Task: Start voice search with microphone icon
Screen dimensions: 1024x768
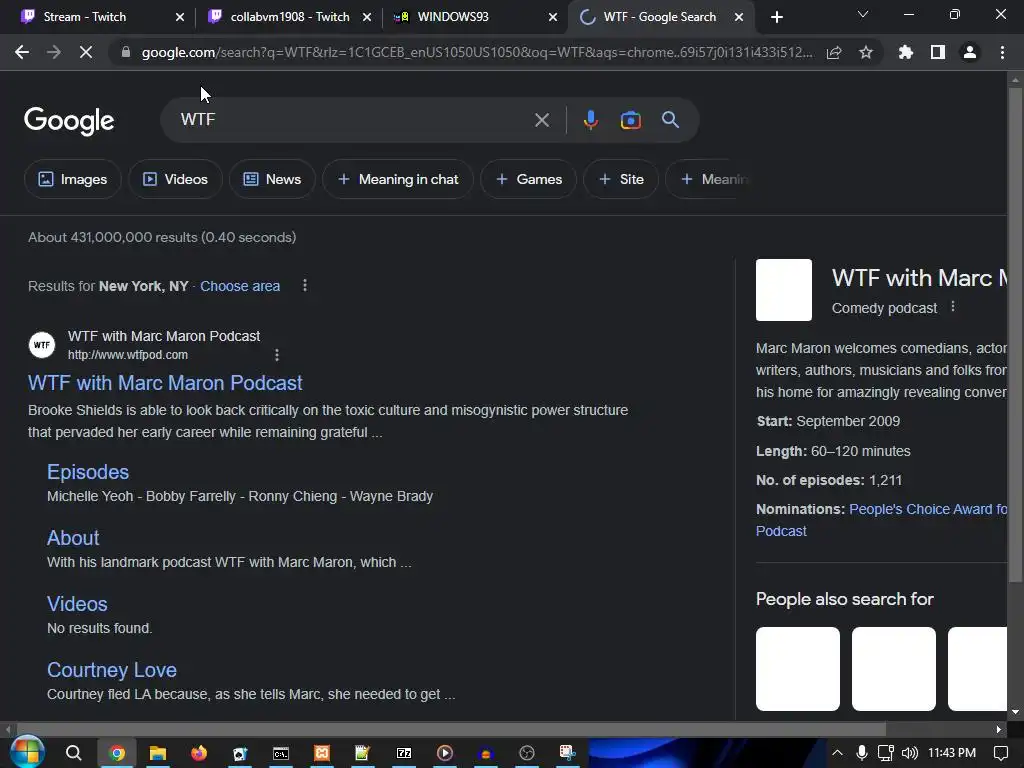Action: (590, 120)
